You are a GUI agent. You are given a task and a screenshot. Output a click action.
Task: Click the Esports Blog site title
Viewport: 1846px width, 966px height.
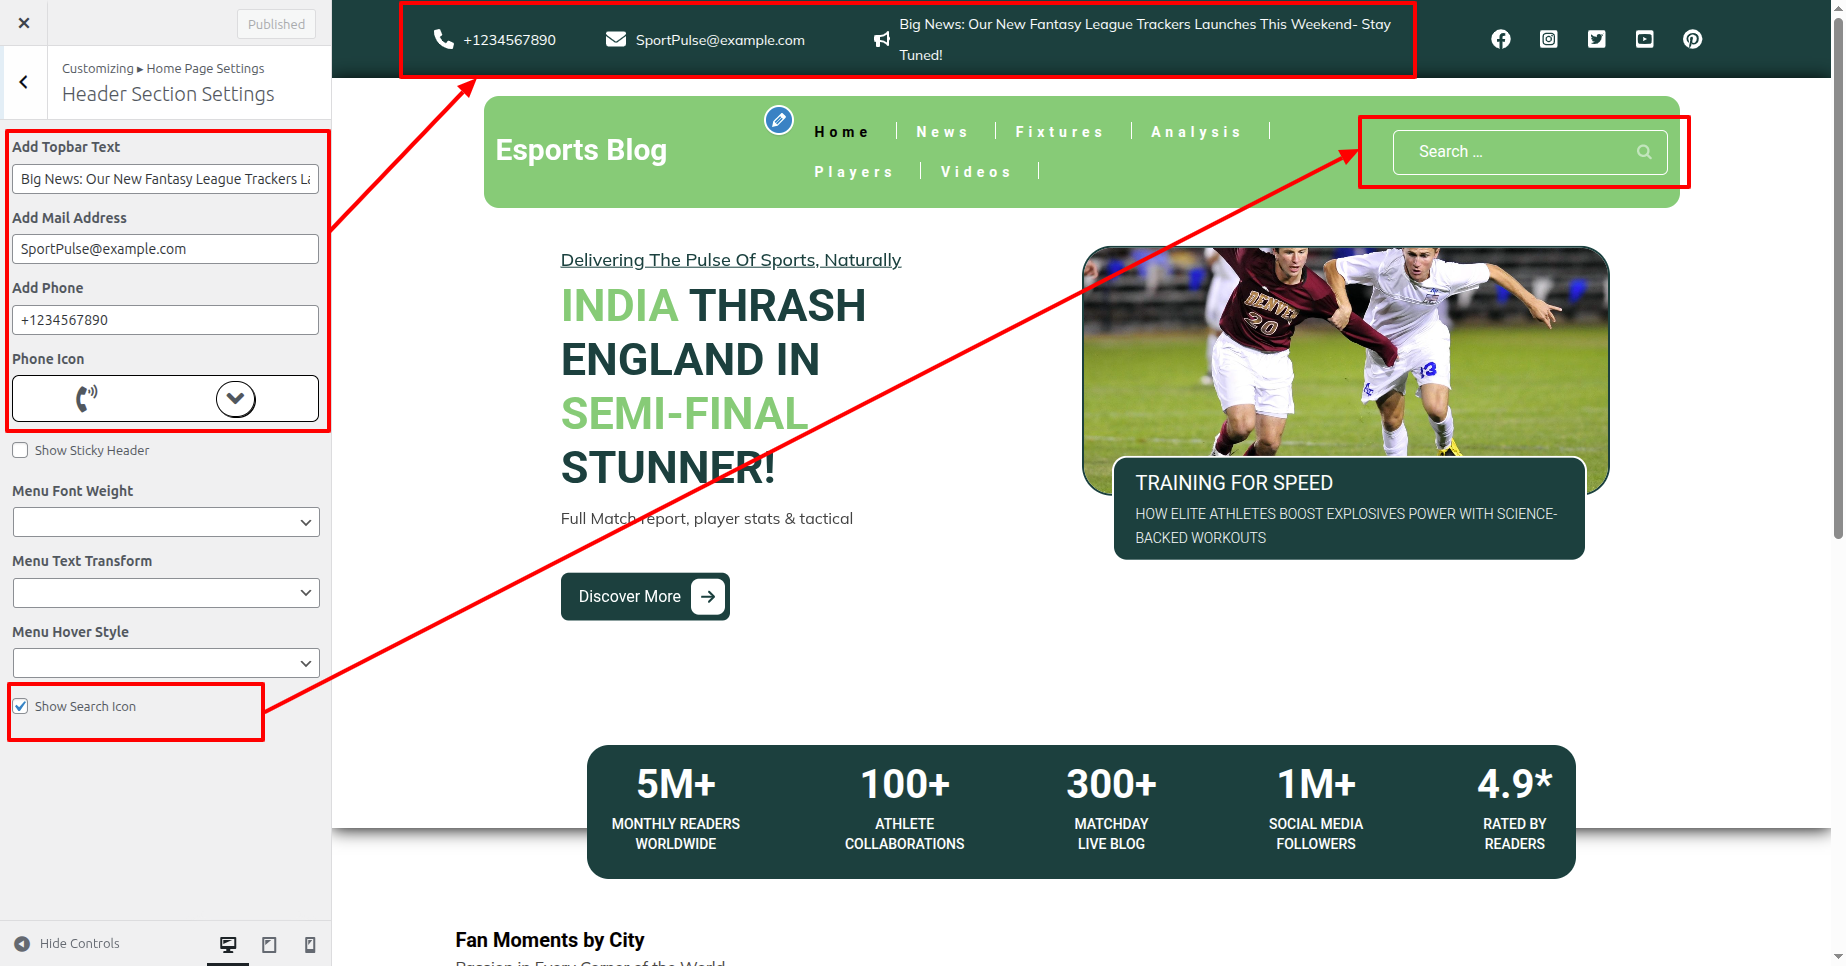[581, 150]
